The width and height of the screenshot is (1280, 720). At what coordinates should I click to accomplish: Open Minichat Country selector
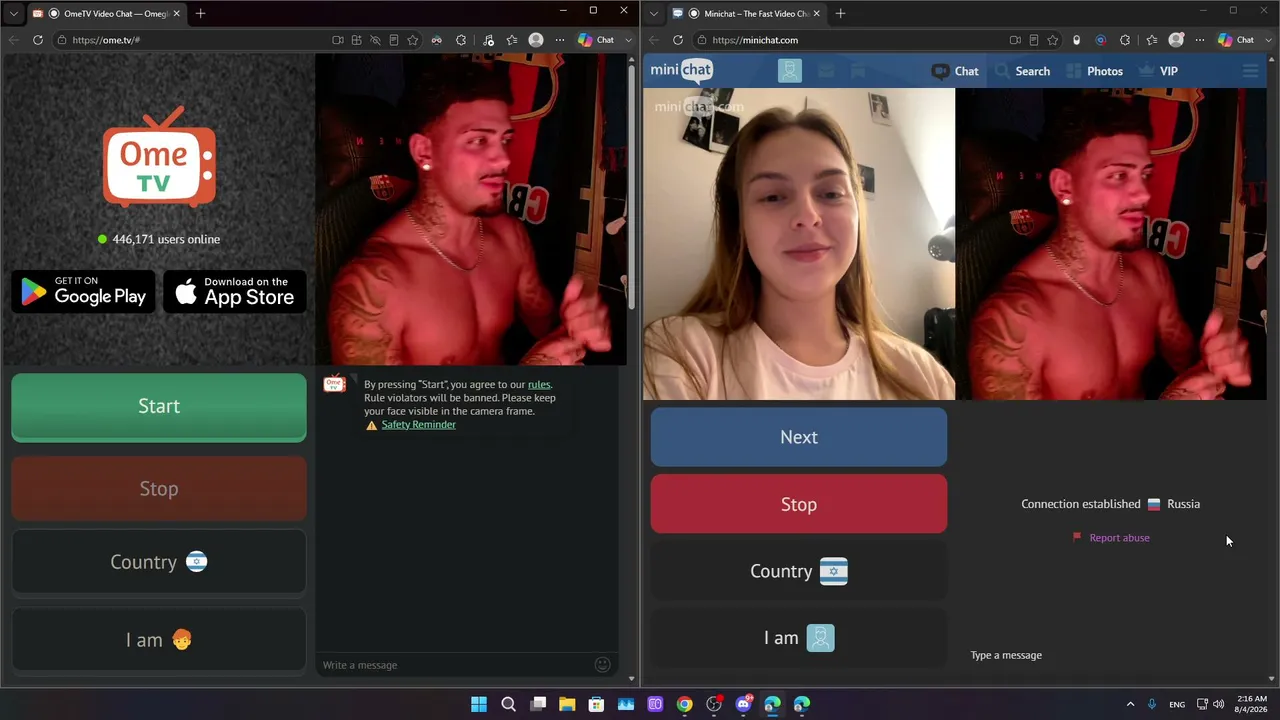[799, 571]
